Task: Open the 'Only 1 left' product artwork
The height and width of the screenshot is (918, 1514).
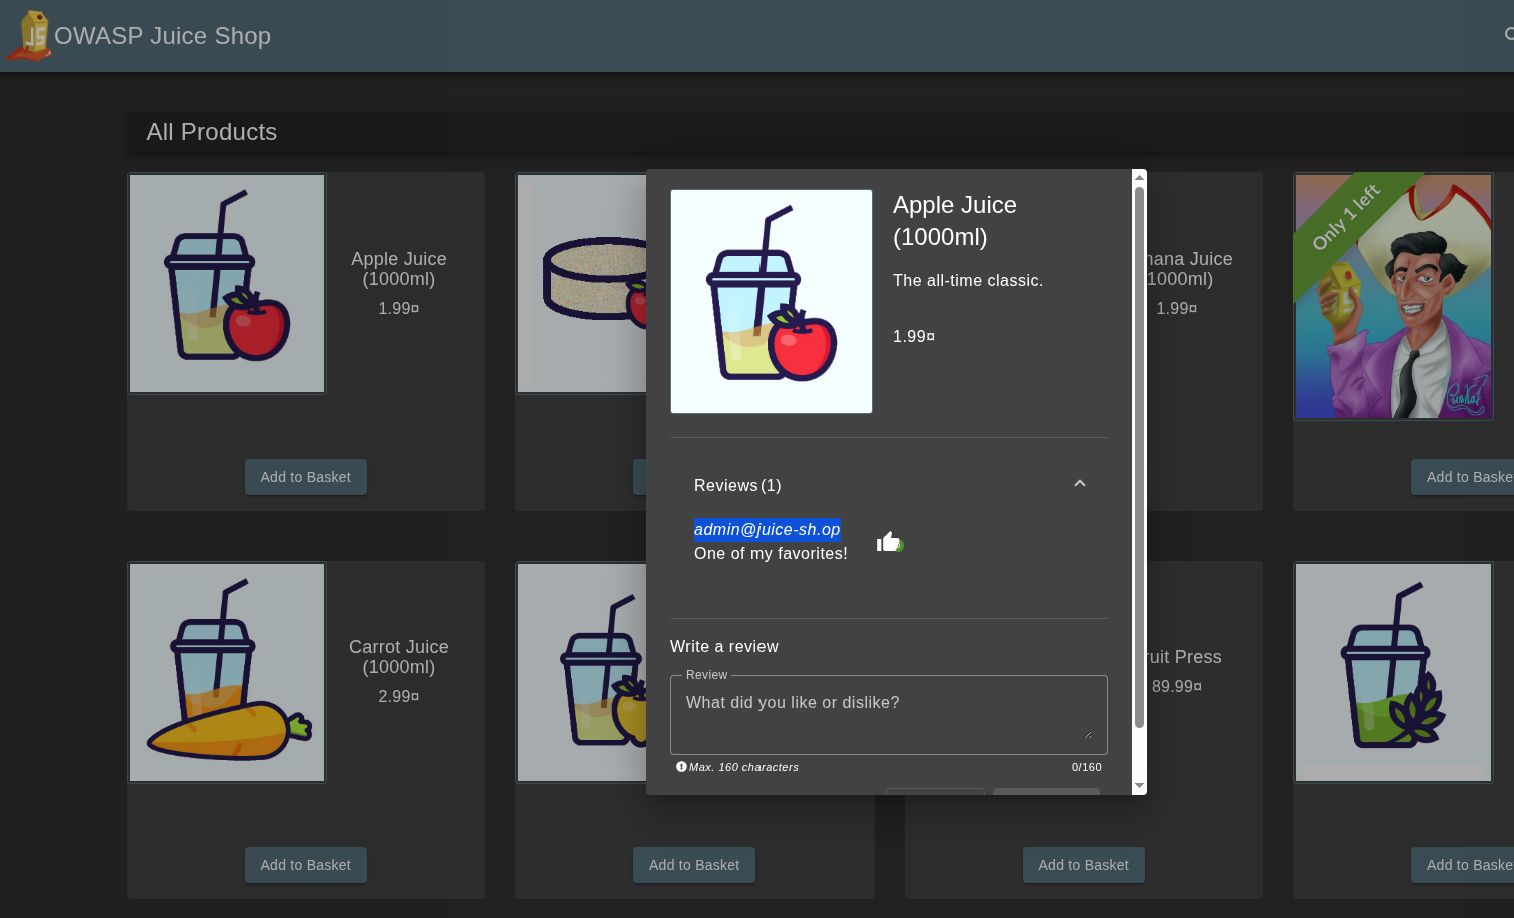Action: (1393, 296)
